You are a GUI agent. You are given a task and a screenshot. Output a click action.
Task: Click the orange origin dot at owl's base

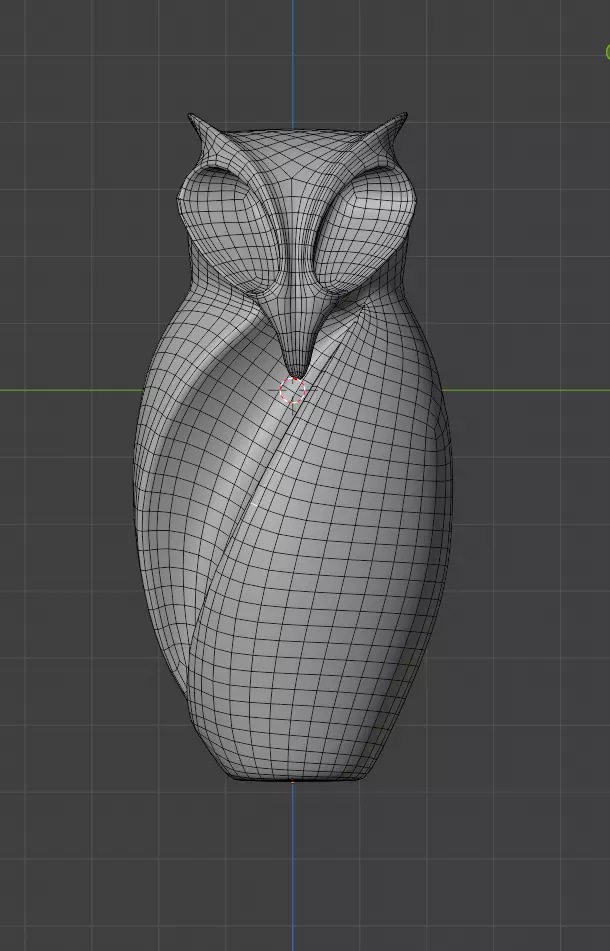coord(293,782)
